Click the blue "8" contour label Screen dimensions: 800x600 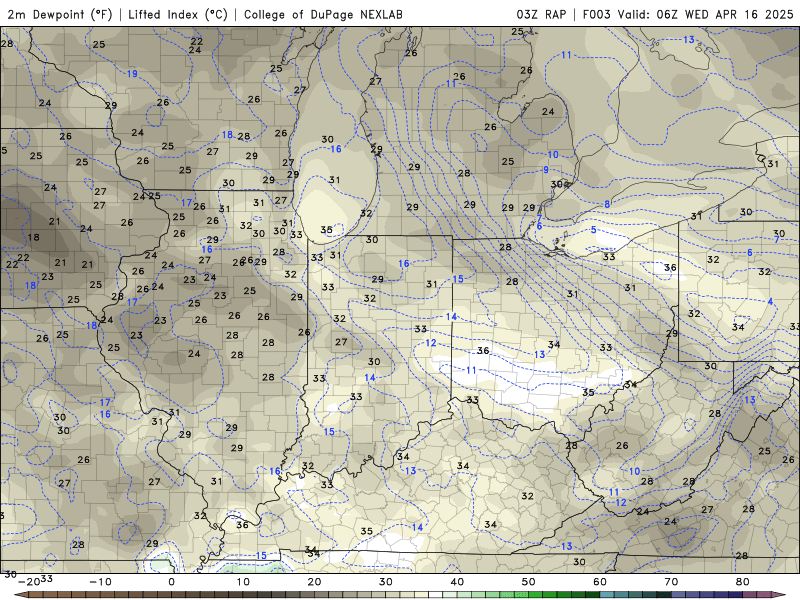(607, 204)
